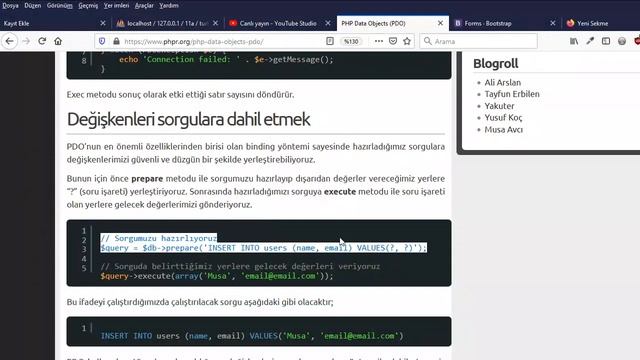640x360 pixels.
Task: Select the PHP Data Objects (PDO) tab
Action: click(393, 23)
